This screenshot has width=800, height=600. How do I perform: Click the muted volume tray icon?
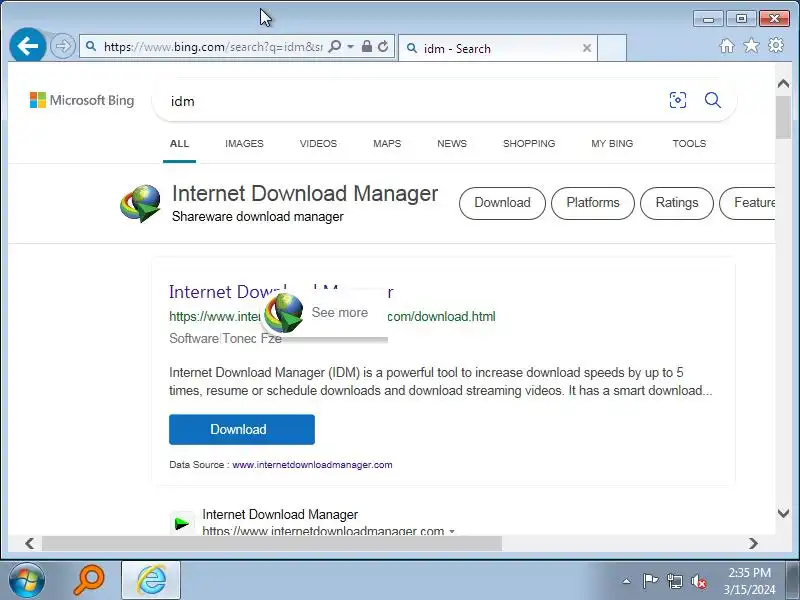pyautogui.click(x=698, y=581)
